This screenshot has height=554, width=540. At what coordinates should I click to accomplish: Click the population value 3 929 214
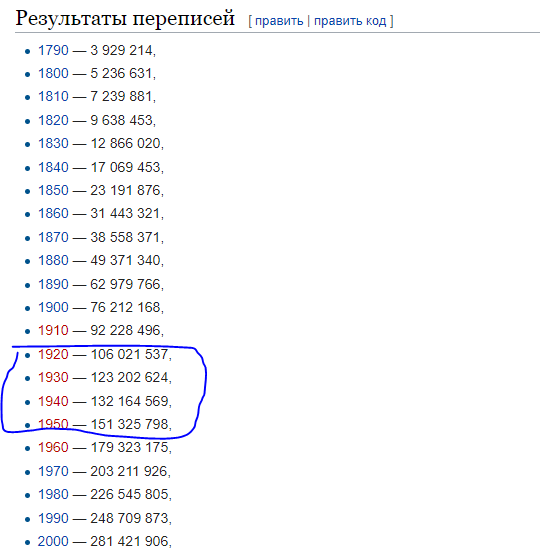[x=121, y=51]
